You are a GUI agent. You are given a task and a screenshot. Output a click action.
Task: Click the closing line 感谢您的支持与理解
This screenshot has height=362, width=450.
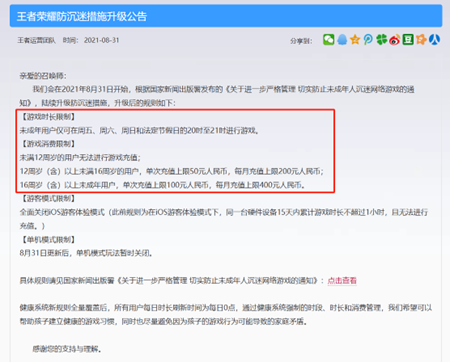(x=67, y=349)
